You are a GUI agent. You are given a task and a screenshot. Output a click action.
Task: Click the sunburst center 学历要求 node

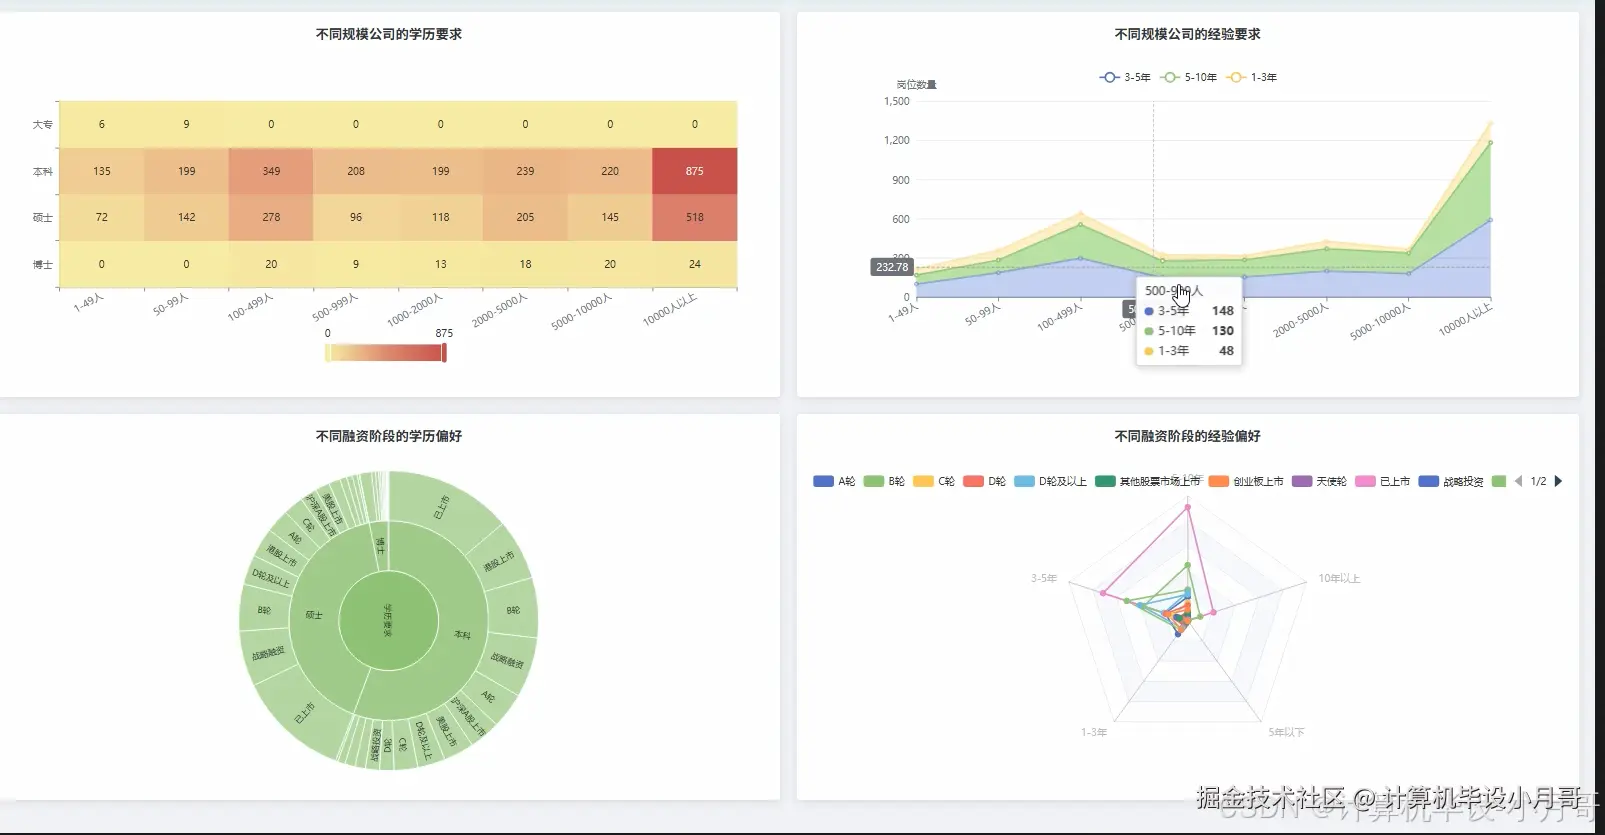[x=389, y=620]
